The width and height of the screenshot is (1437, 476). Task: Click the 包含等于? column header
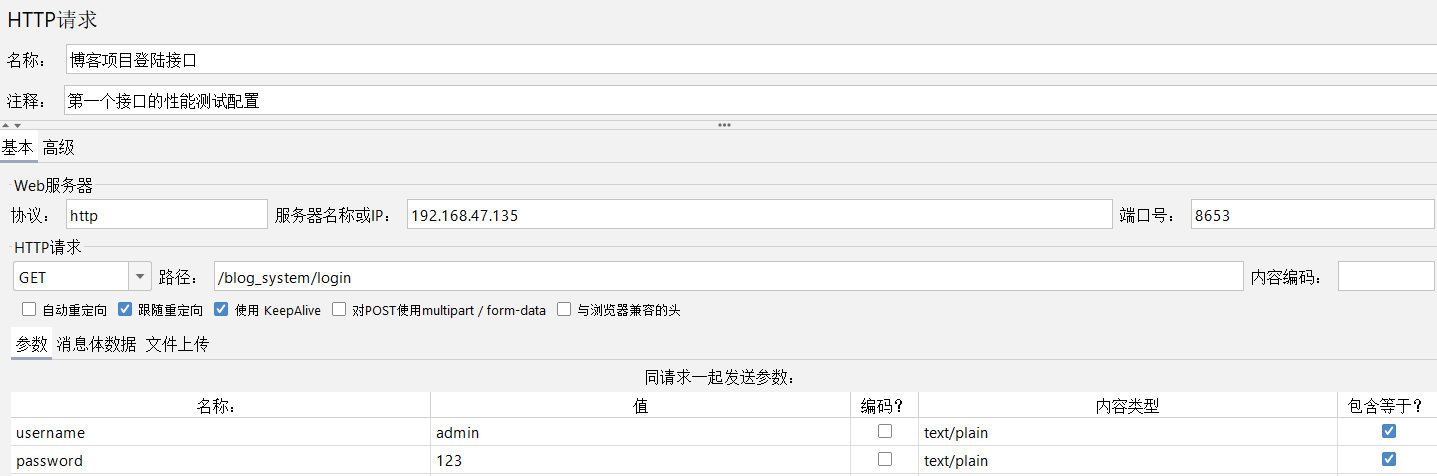click(x=1387, y=405)
